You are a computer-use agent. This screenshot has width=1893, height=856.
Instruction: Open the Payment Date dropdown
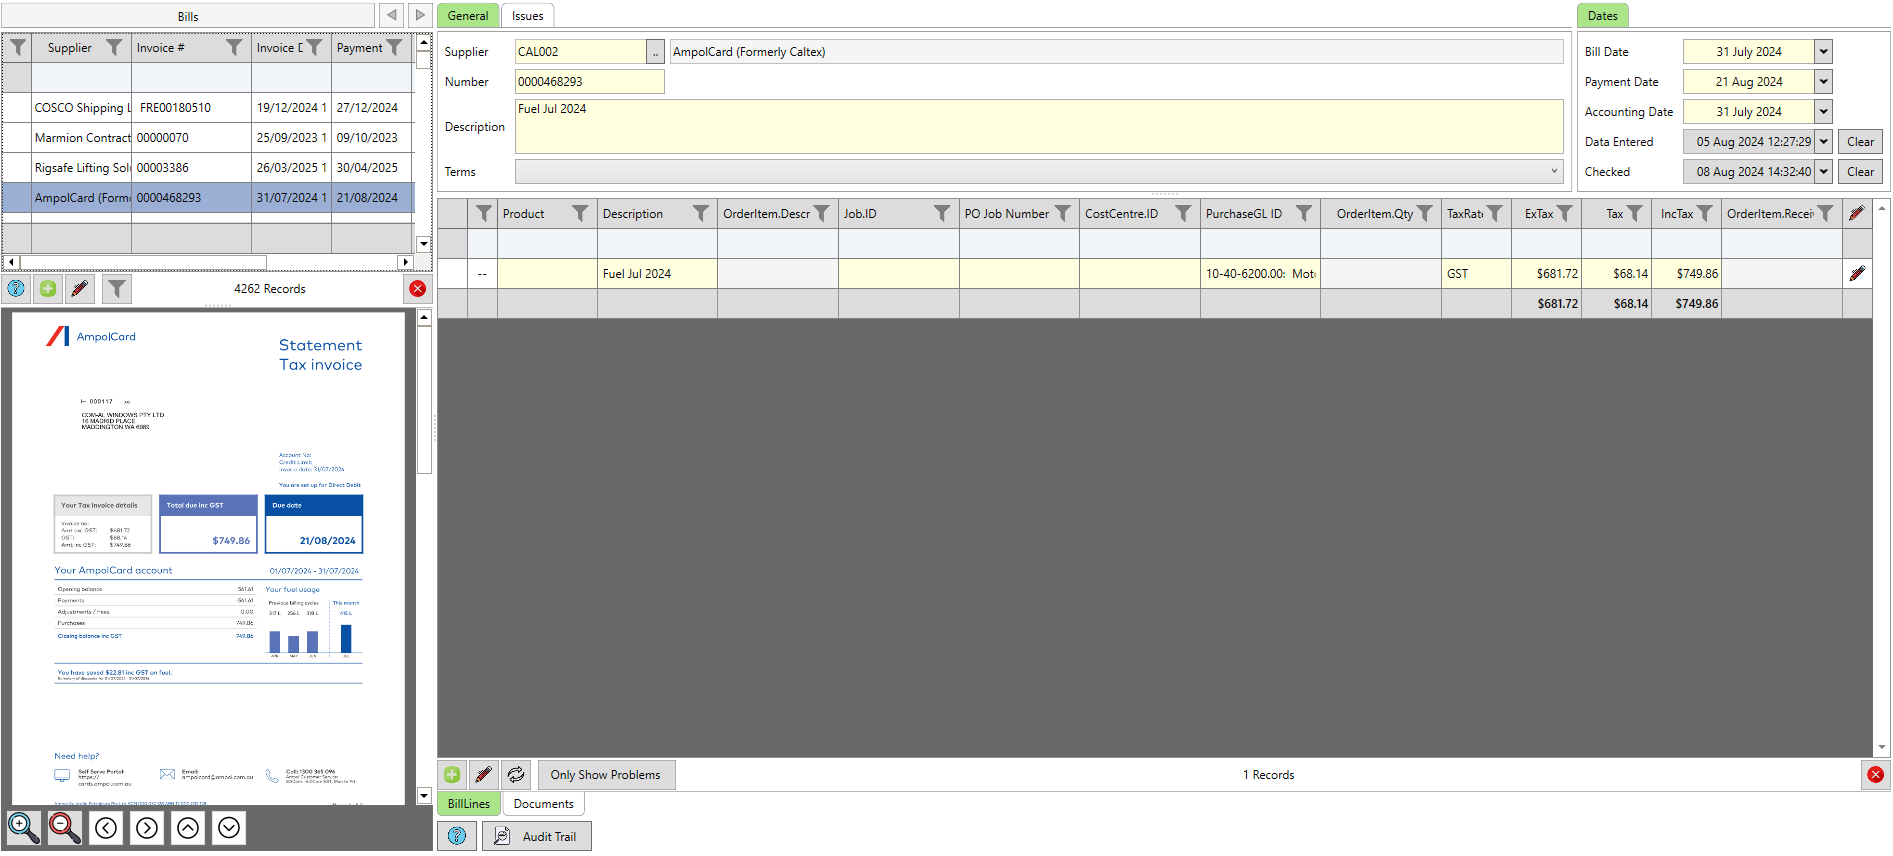tap(1824, 82)
